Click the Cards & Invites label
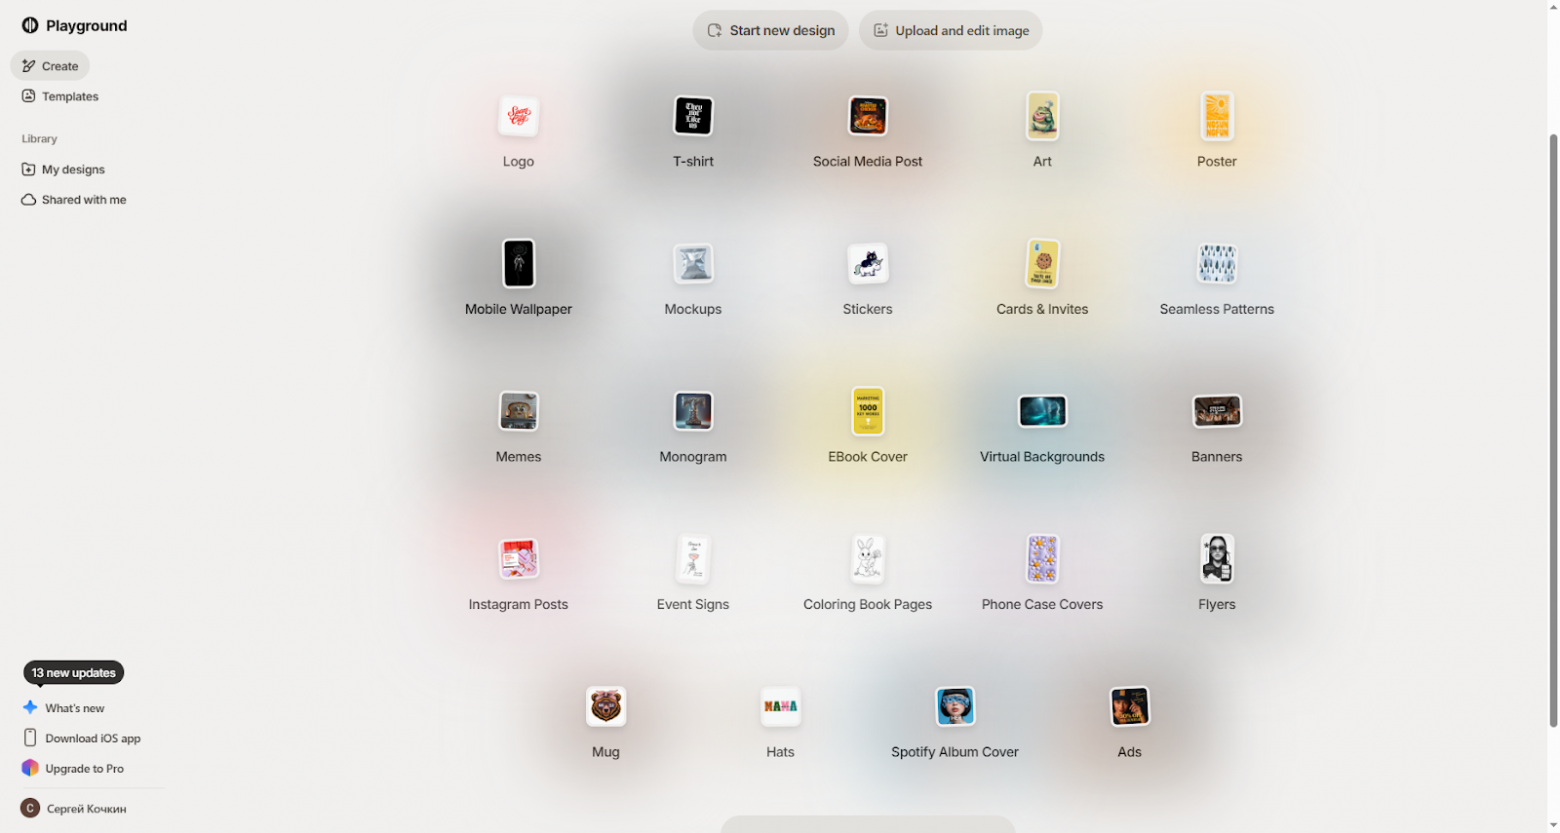Image resolution: width=1560 pixels, height=833 pixels. [x=1042, y=309]
